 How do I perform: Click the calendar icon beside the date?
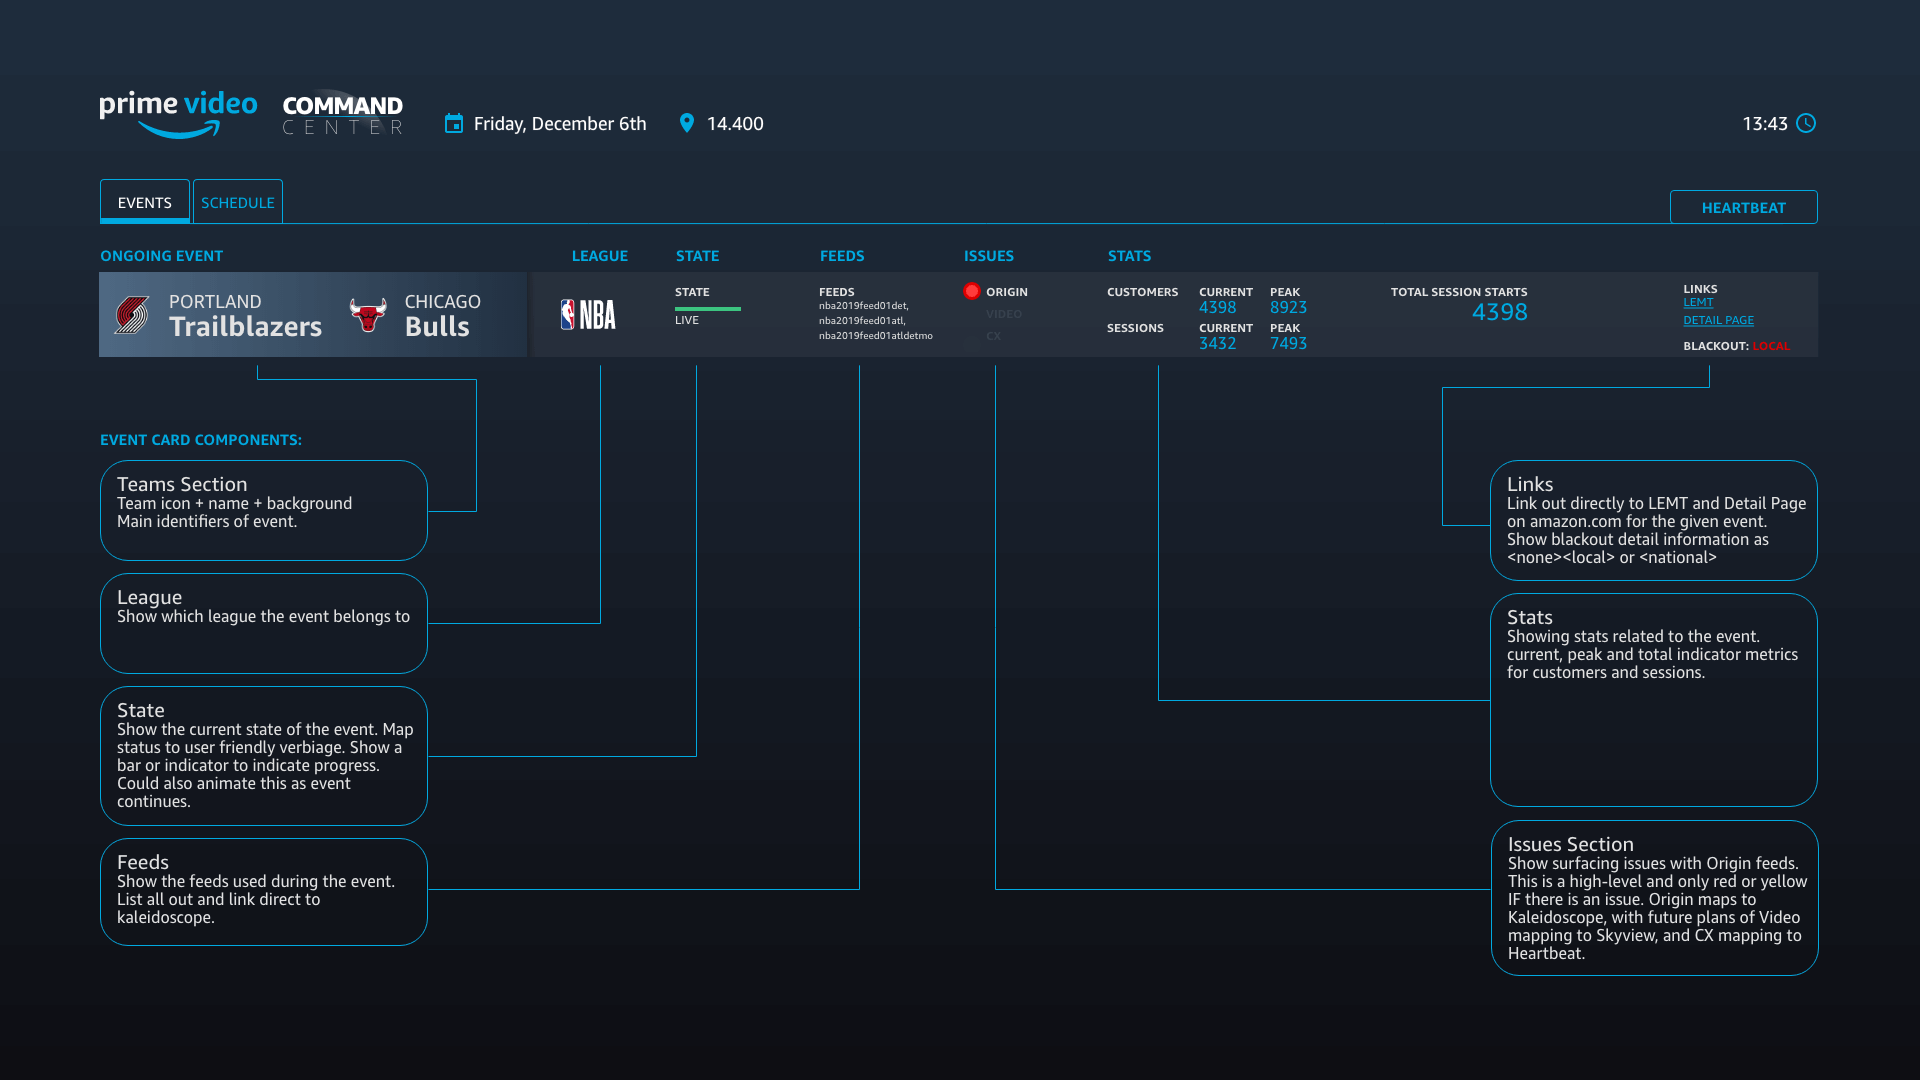454,123
